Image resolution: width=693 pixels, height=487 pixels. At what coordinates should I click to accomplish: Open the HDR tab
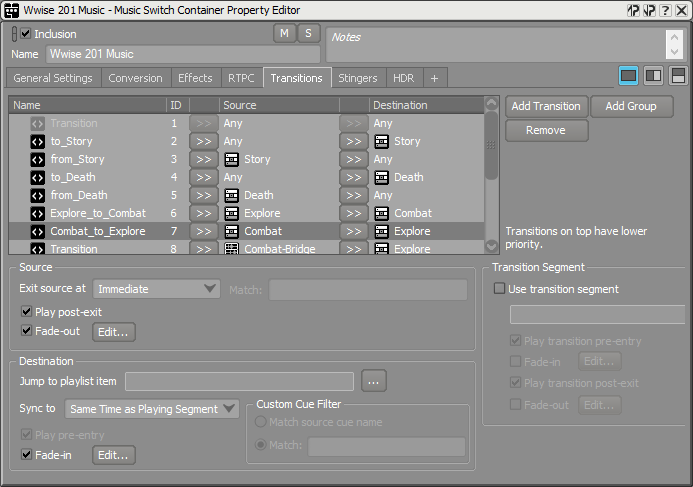point(404,78)
